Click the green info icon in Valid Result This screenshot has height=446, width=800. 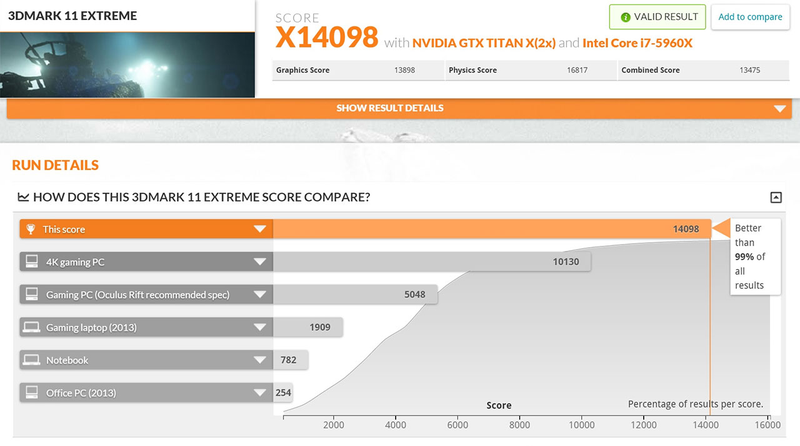tap(625, 17)
